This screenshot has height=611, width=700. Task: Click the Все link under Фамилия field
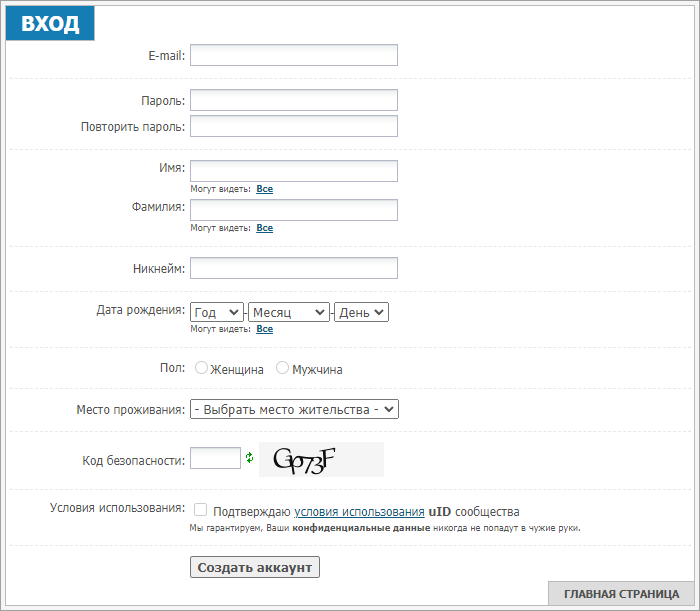coord(265,228)
